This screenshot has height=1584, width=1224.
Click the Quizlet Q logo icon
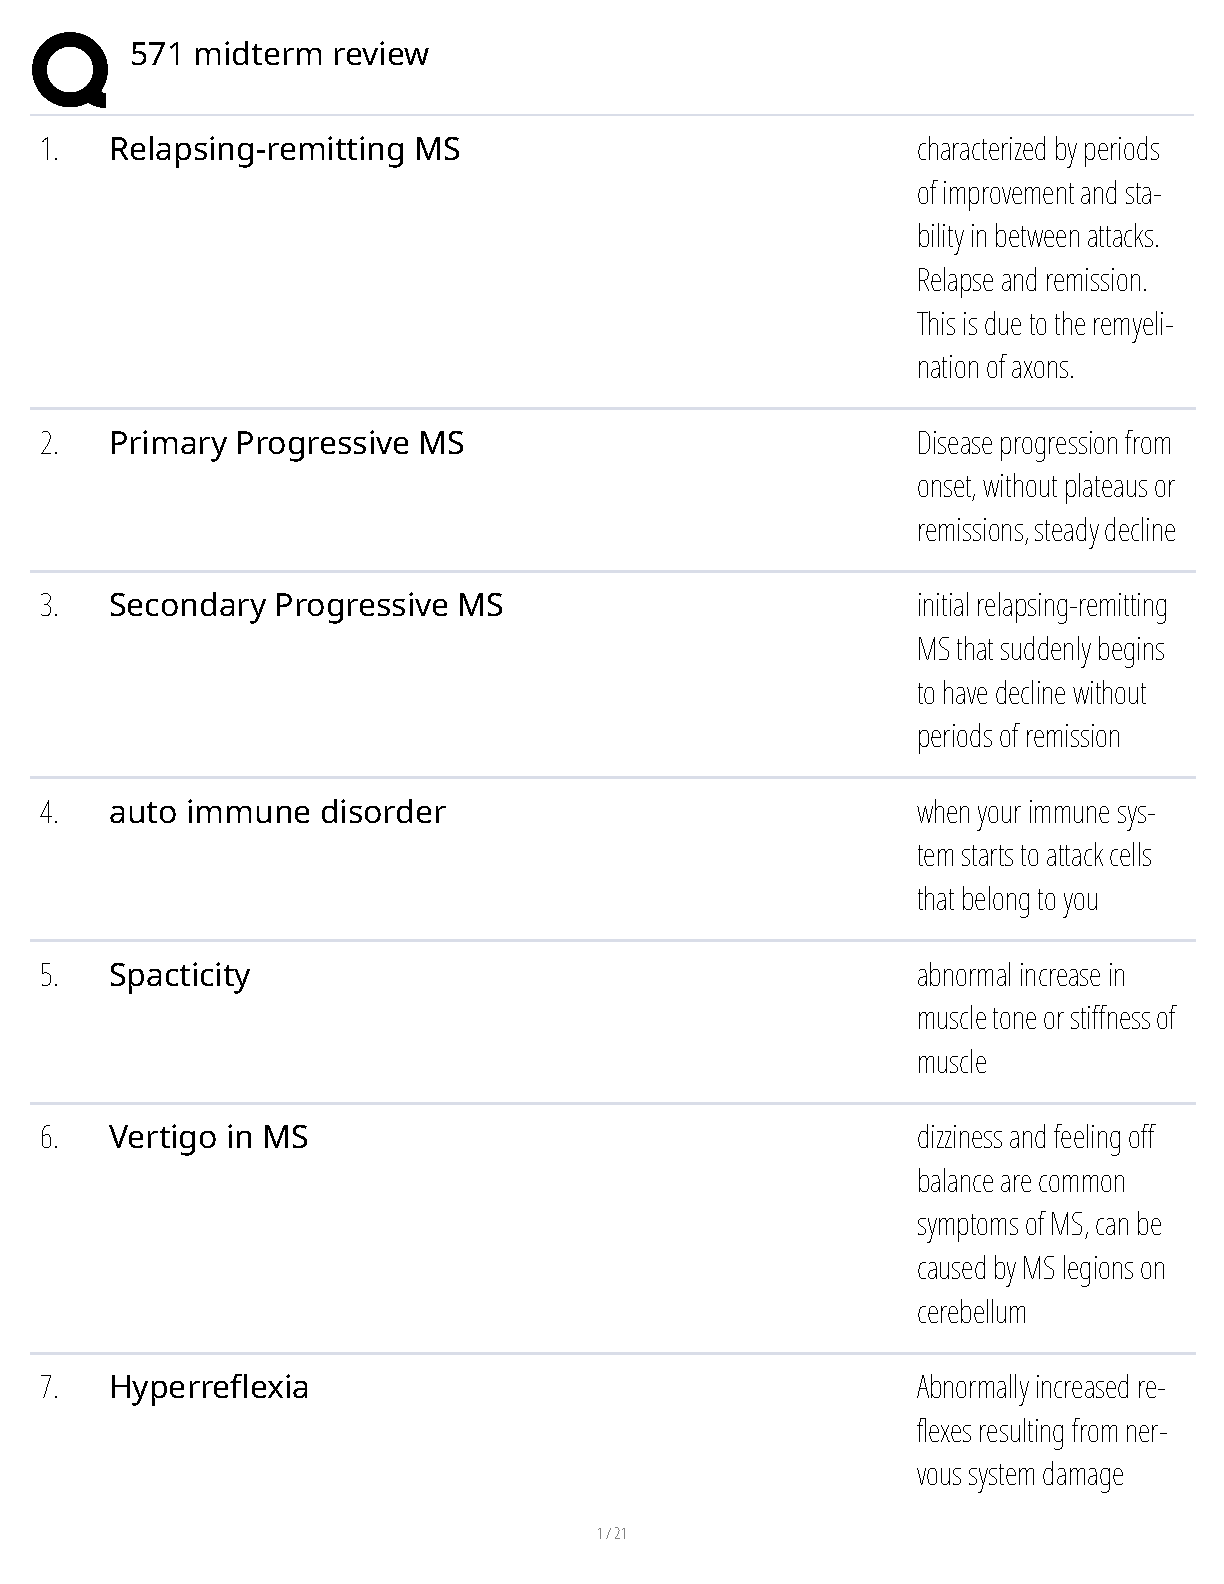click(69, 69)
